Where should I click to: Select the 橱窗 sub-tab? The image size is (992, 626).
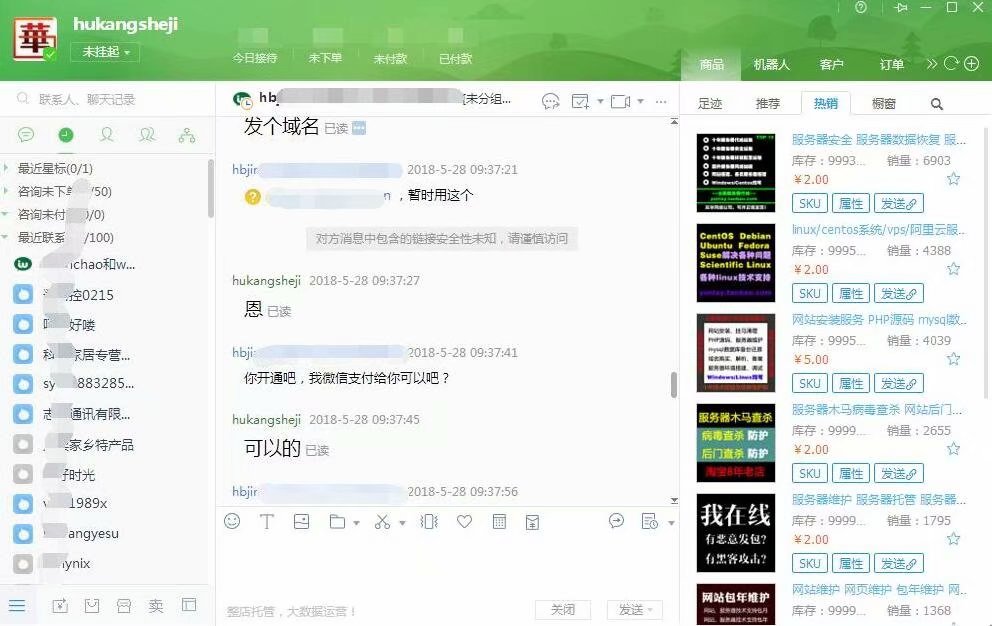[x=884, y=104]
